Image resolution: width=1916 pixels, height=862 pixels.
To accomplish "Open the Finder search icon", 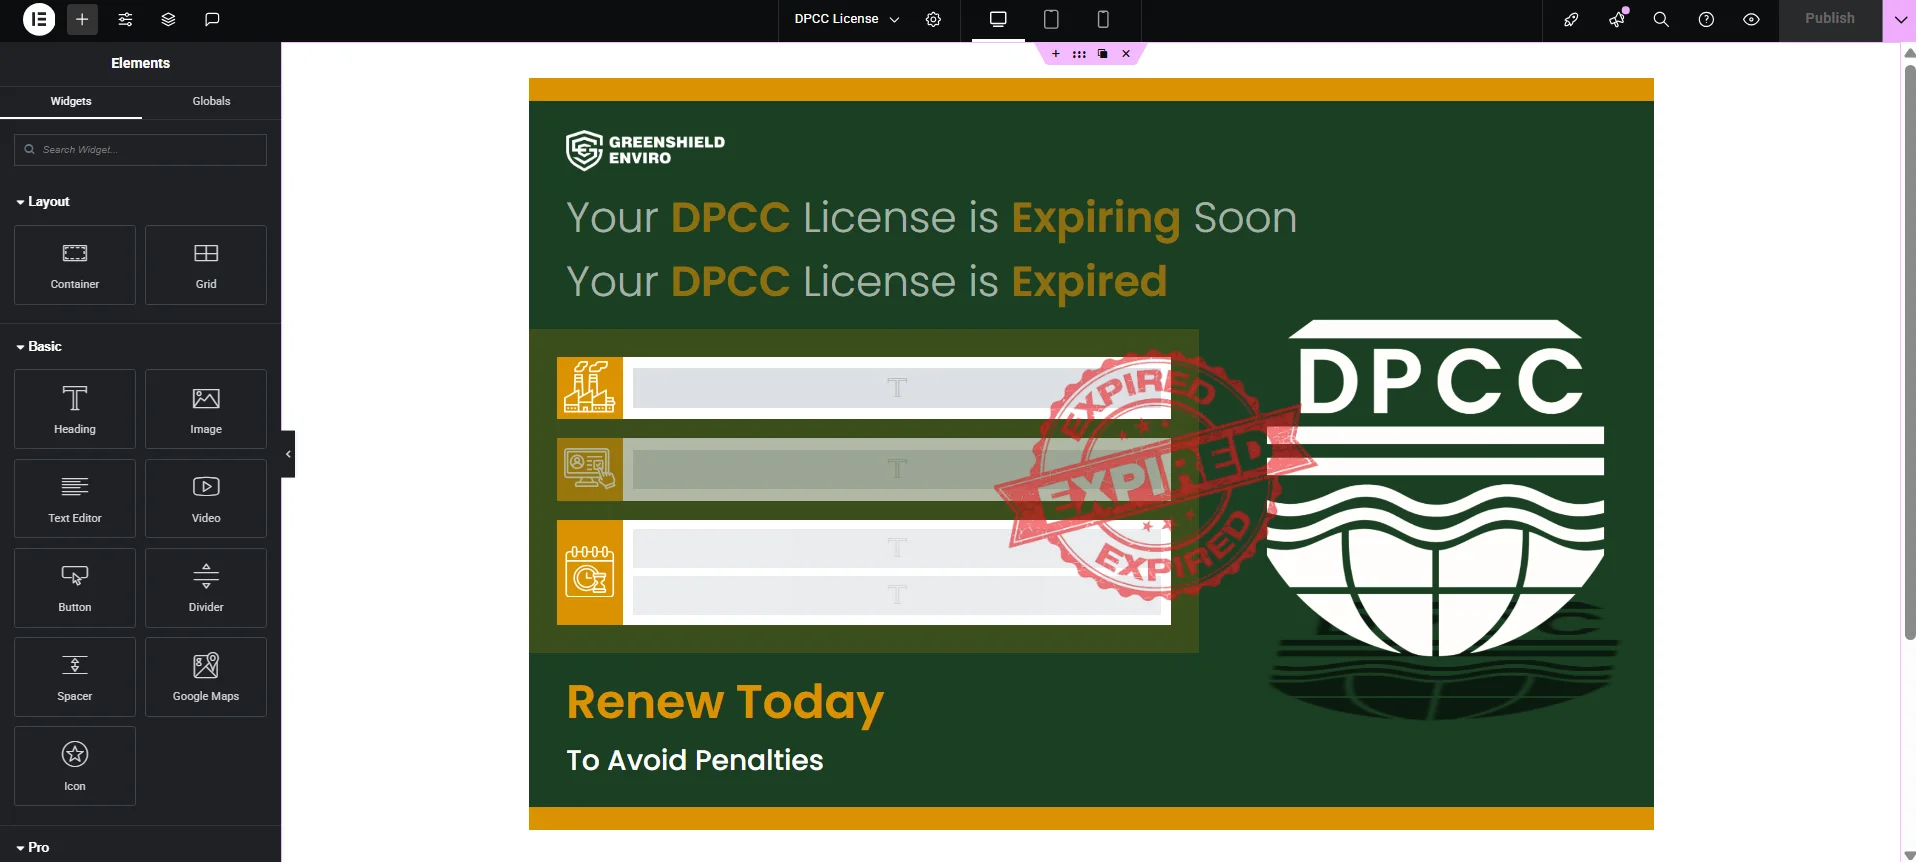I will [x=1661, y=19].
